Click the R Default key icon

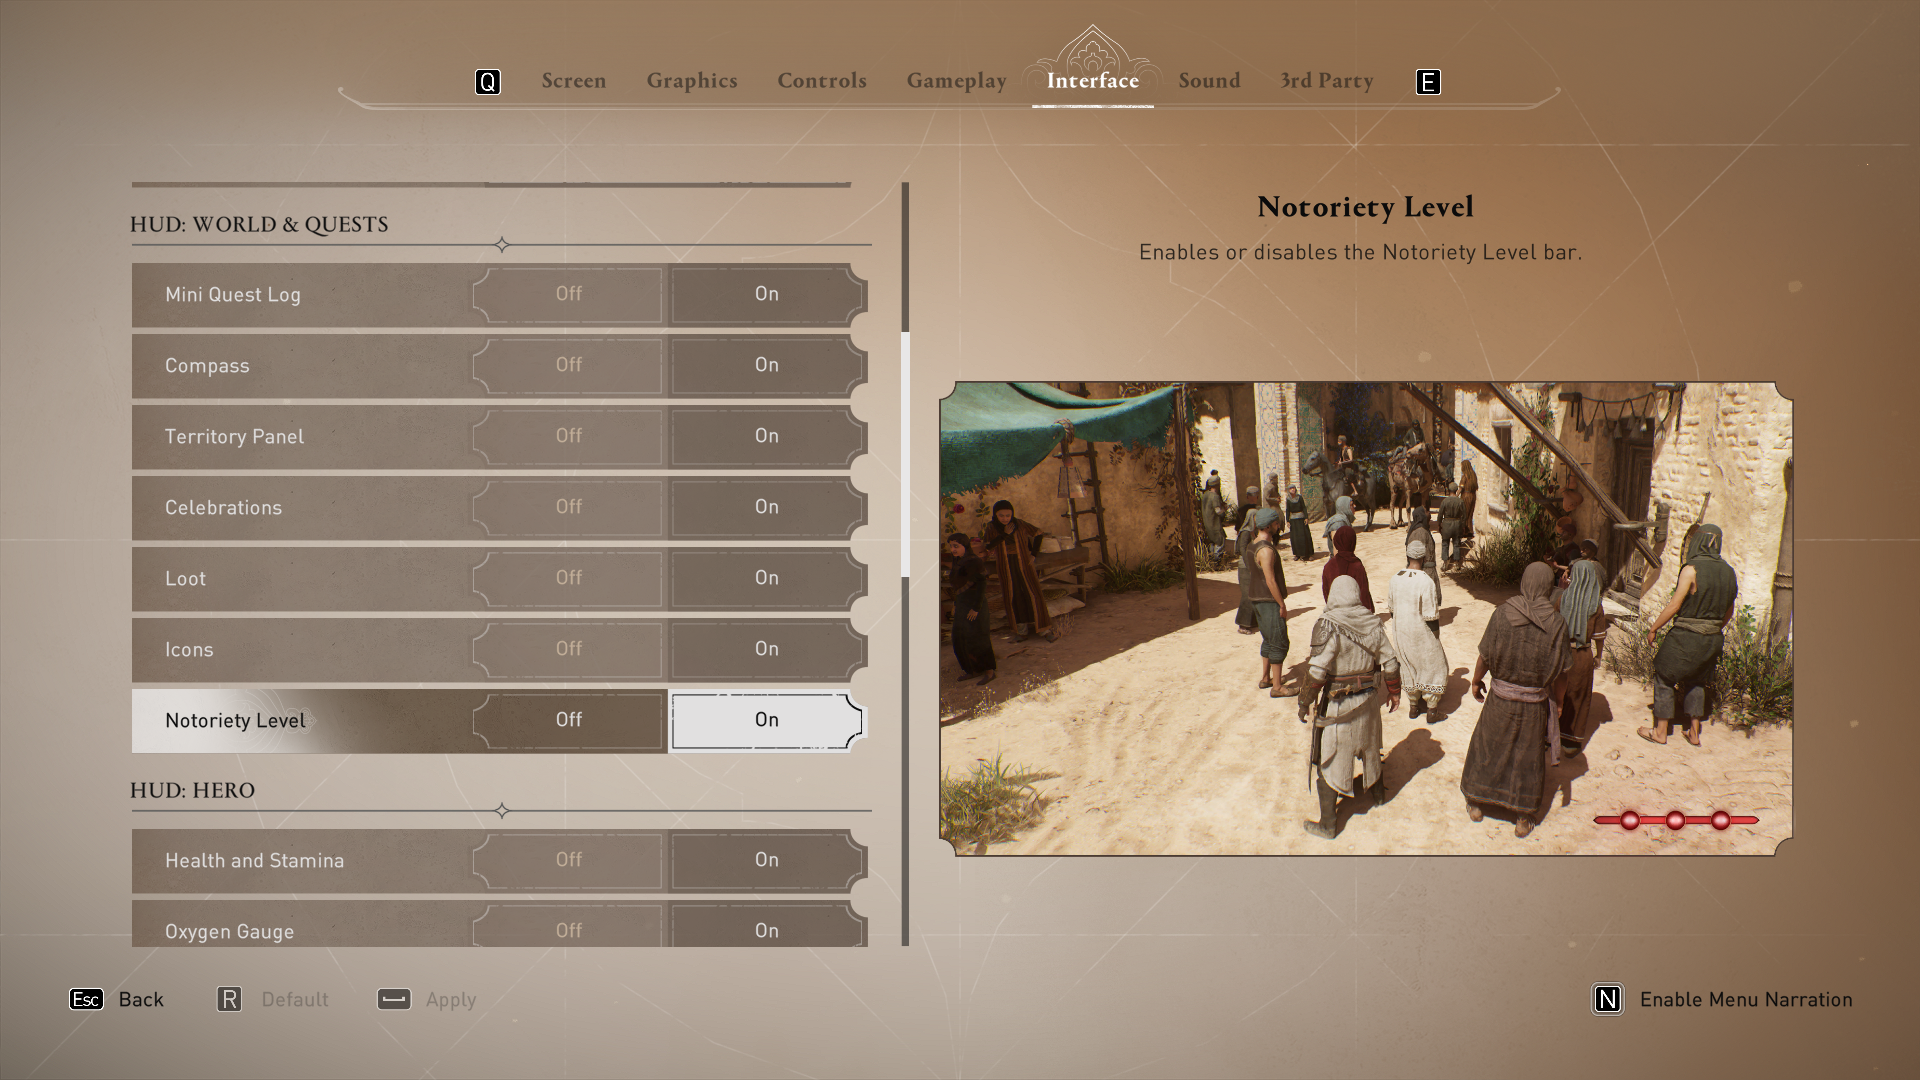pyautogui.click(x=229, y=999)
